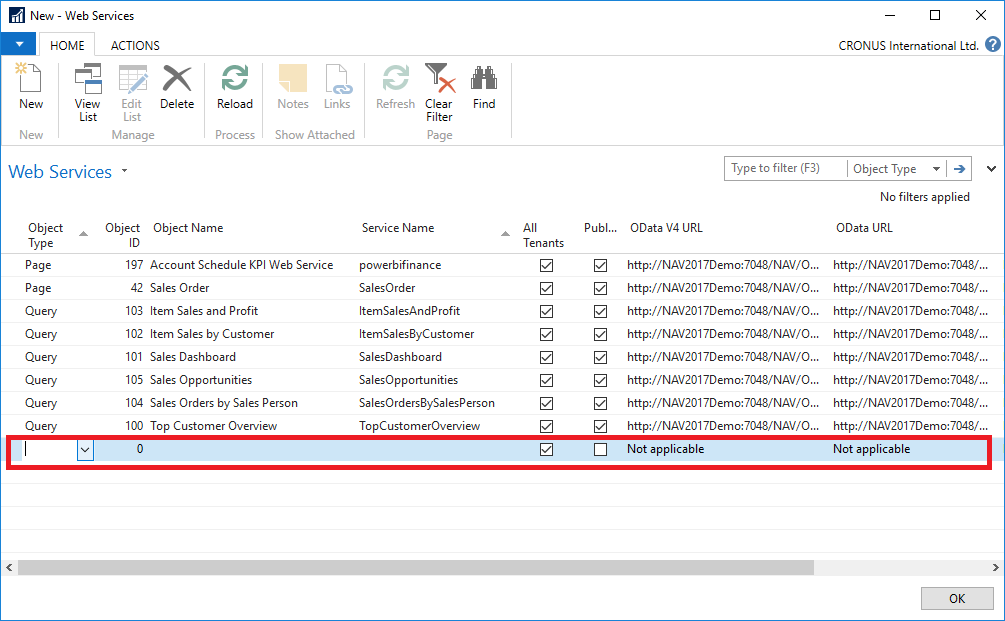Click the All Tenants column header

(x=543, y=235)
